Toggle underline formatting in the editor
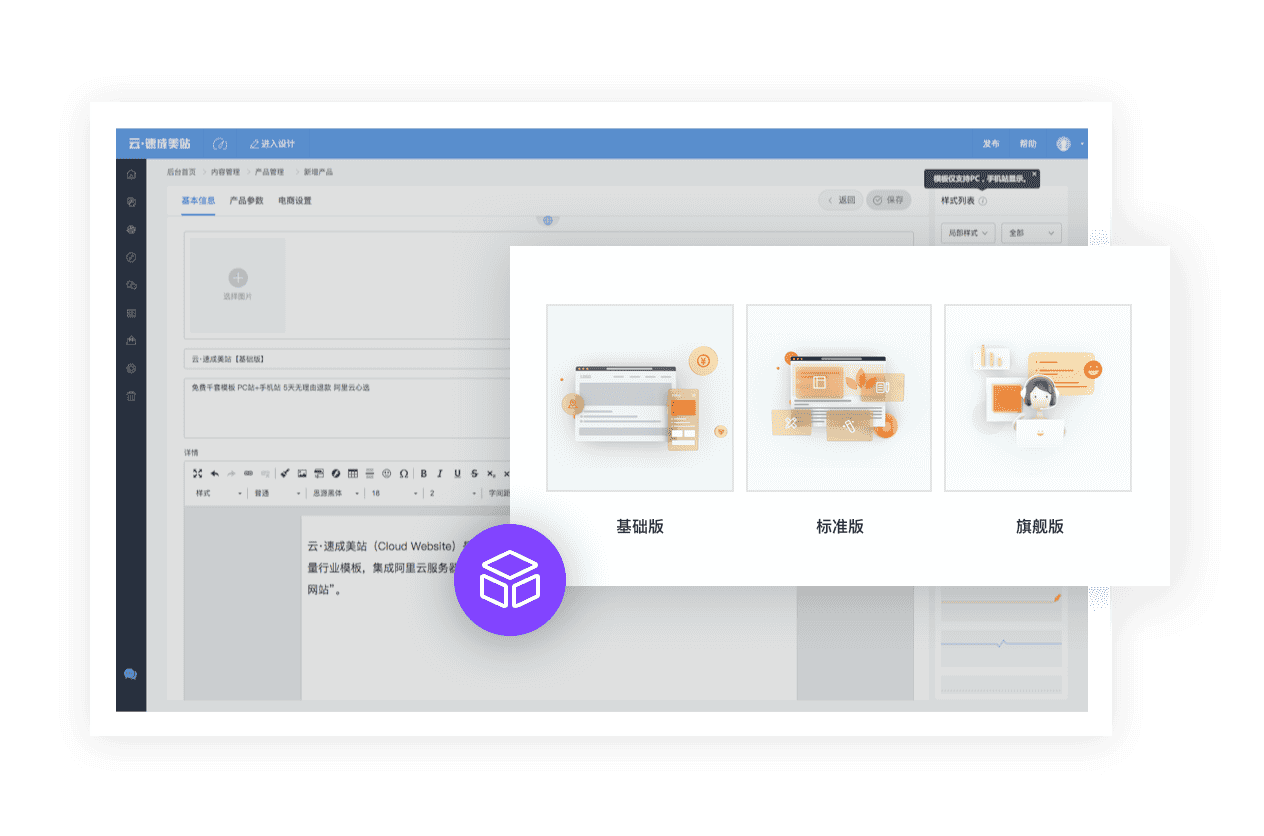Viewport: 1264px width, 836px height. [457, 474]
